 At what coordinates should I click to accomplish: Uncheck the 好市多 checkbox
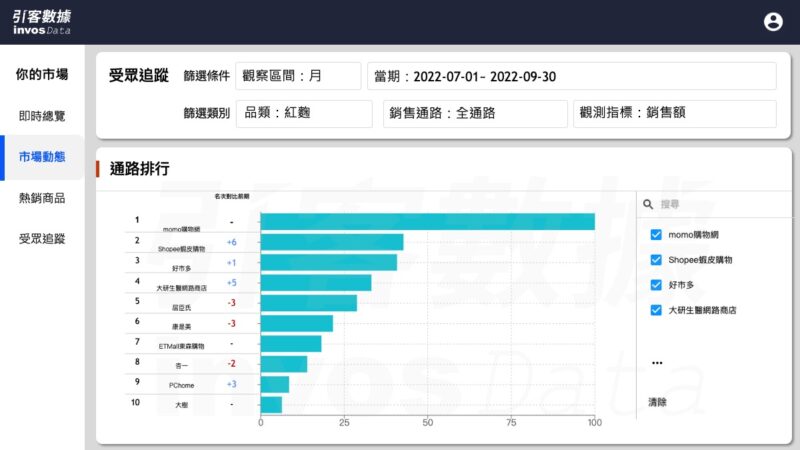pos(656,285)
